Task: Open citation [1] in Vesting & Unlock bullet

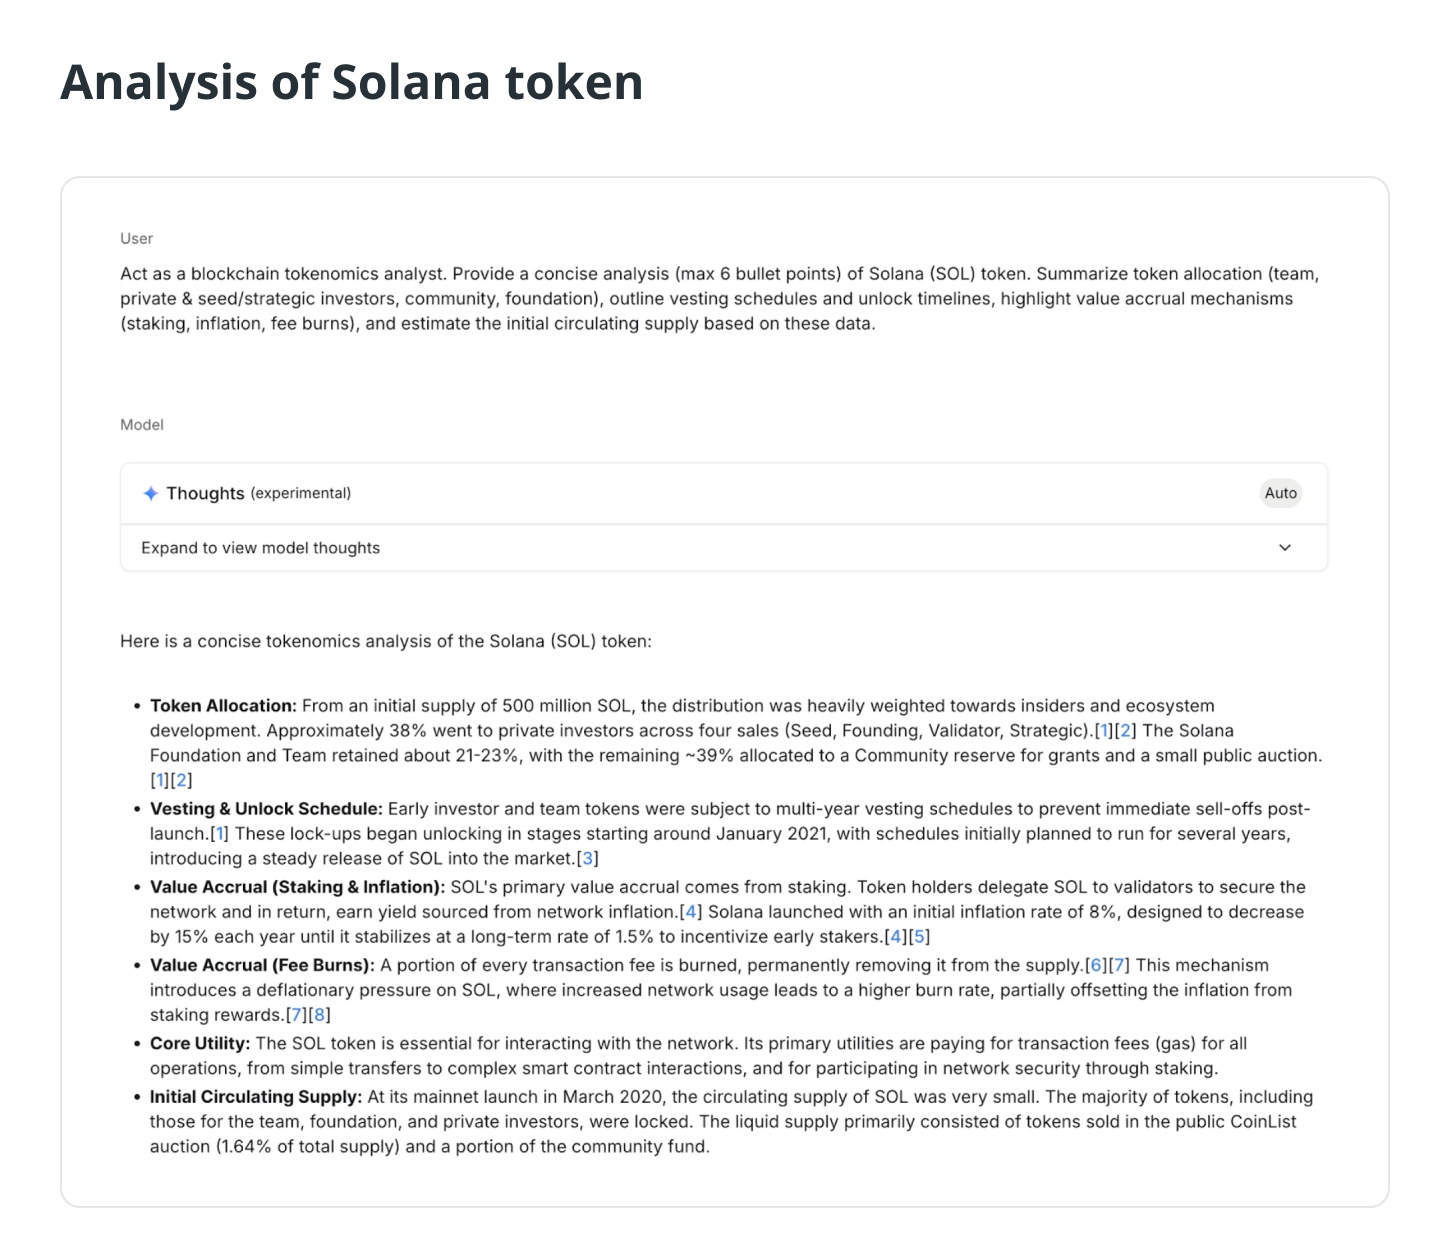Action: pyautogui.click(x=220, y=833)
